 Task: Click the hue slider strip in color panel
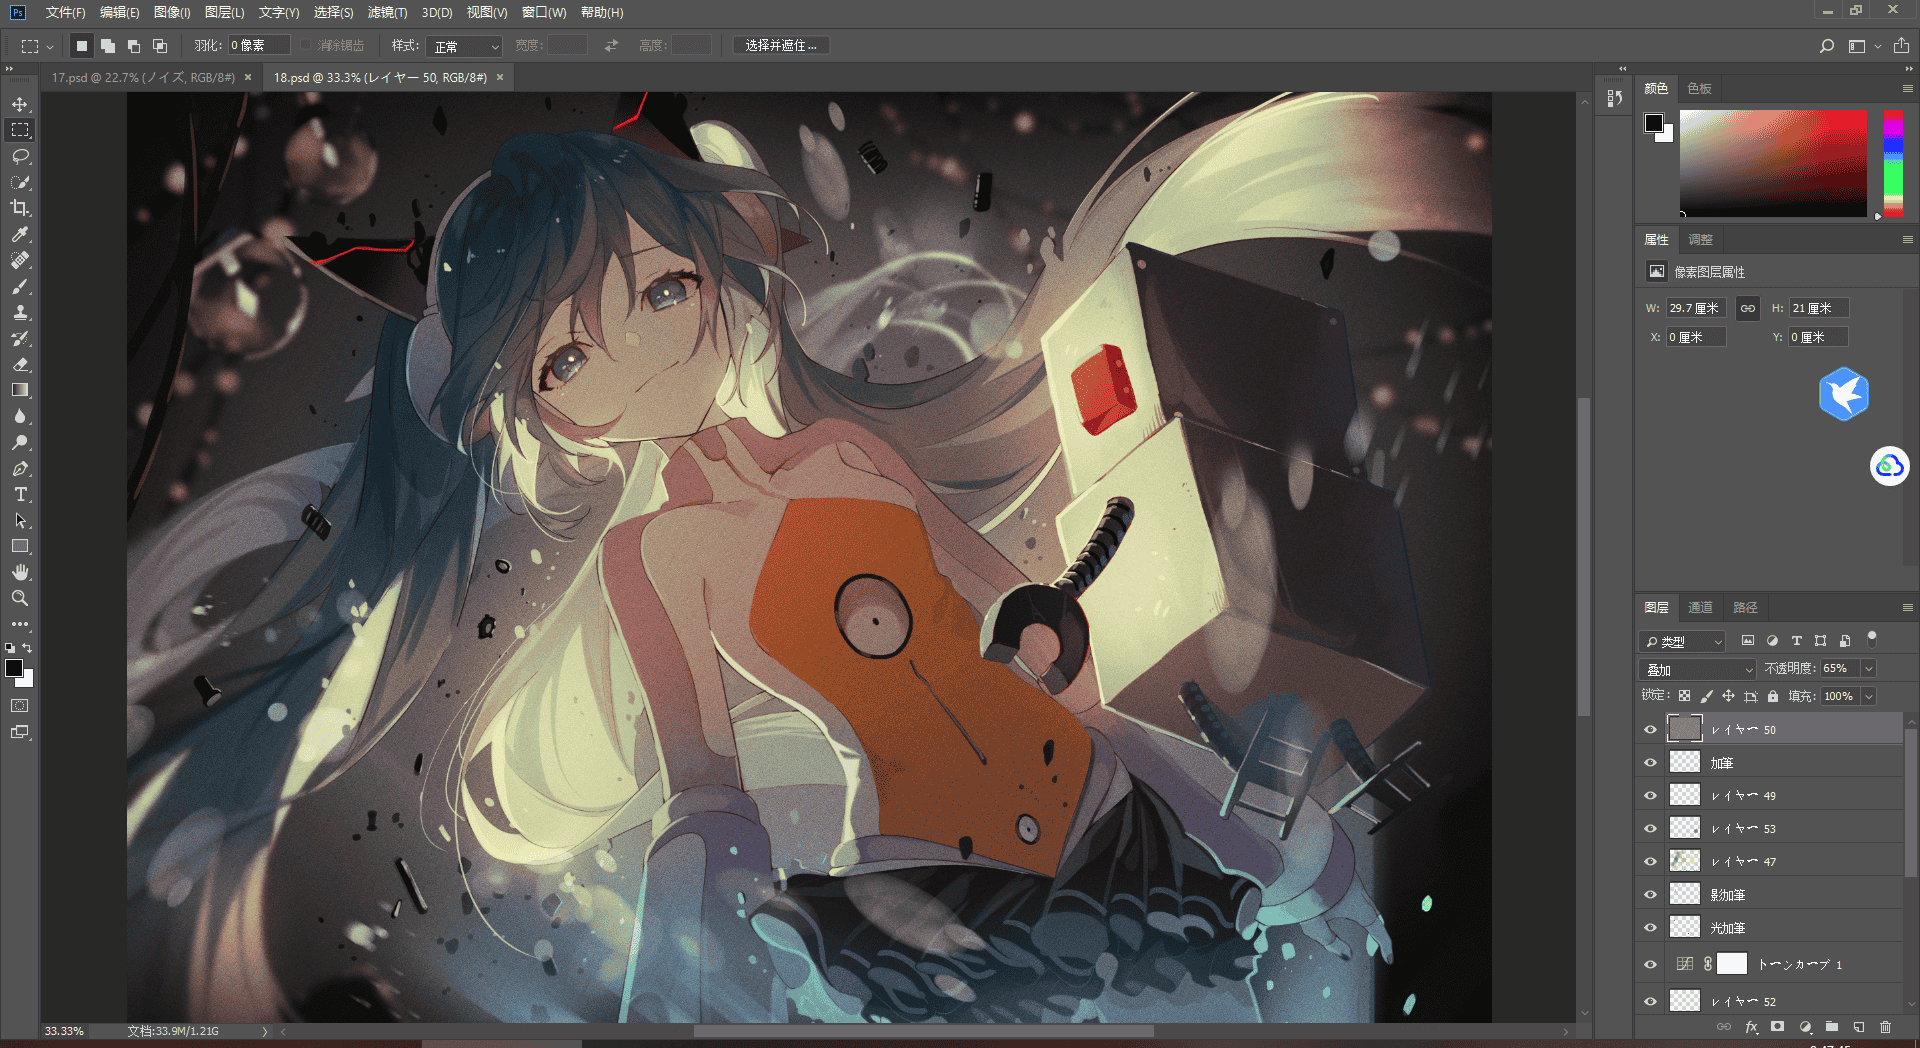[1893, 164]
